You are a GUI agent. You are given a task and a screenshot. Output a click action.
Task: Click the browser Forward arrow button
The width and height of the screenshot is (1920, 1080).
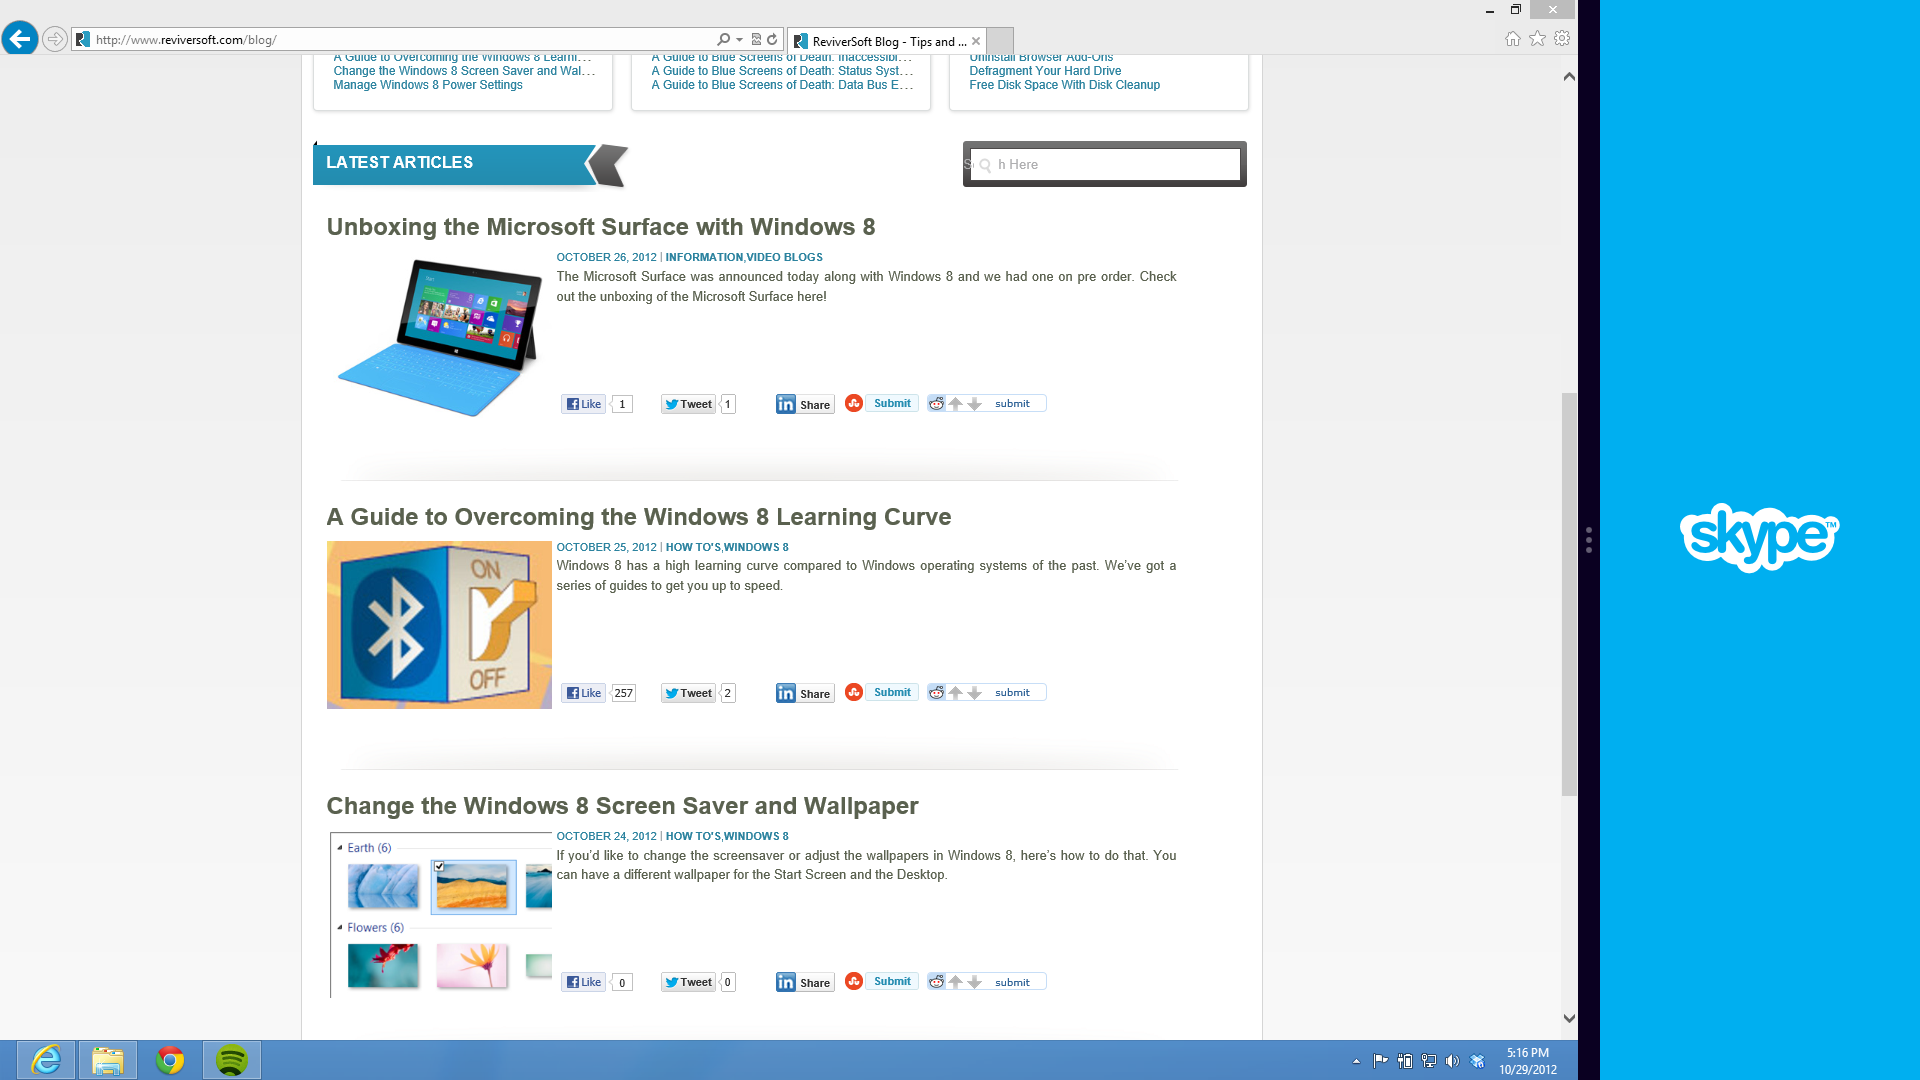pyautogui.click(x=55, y=39)
